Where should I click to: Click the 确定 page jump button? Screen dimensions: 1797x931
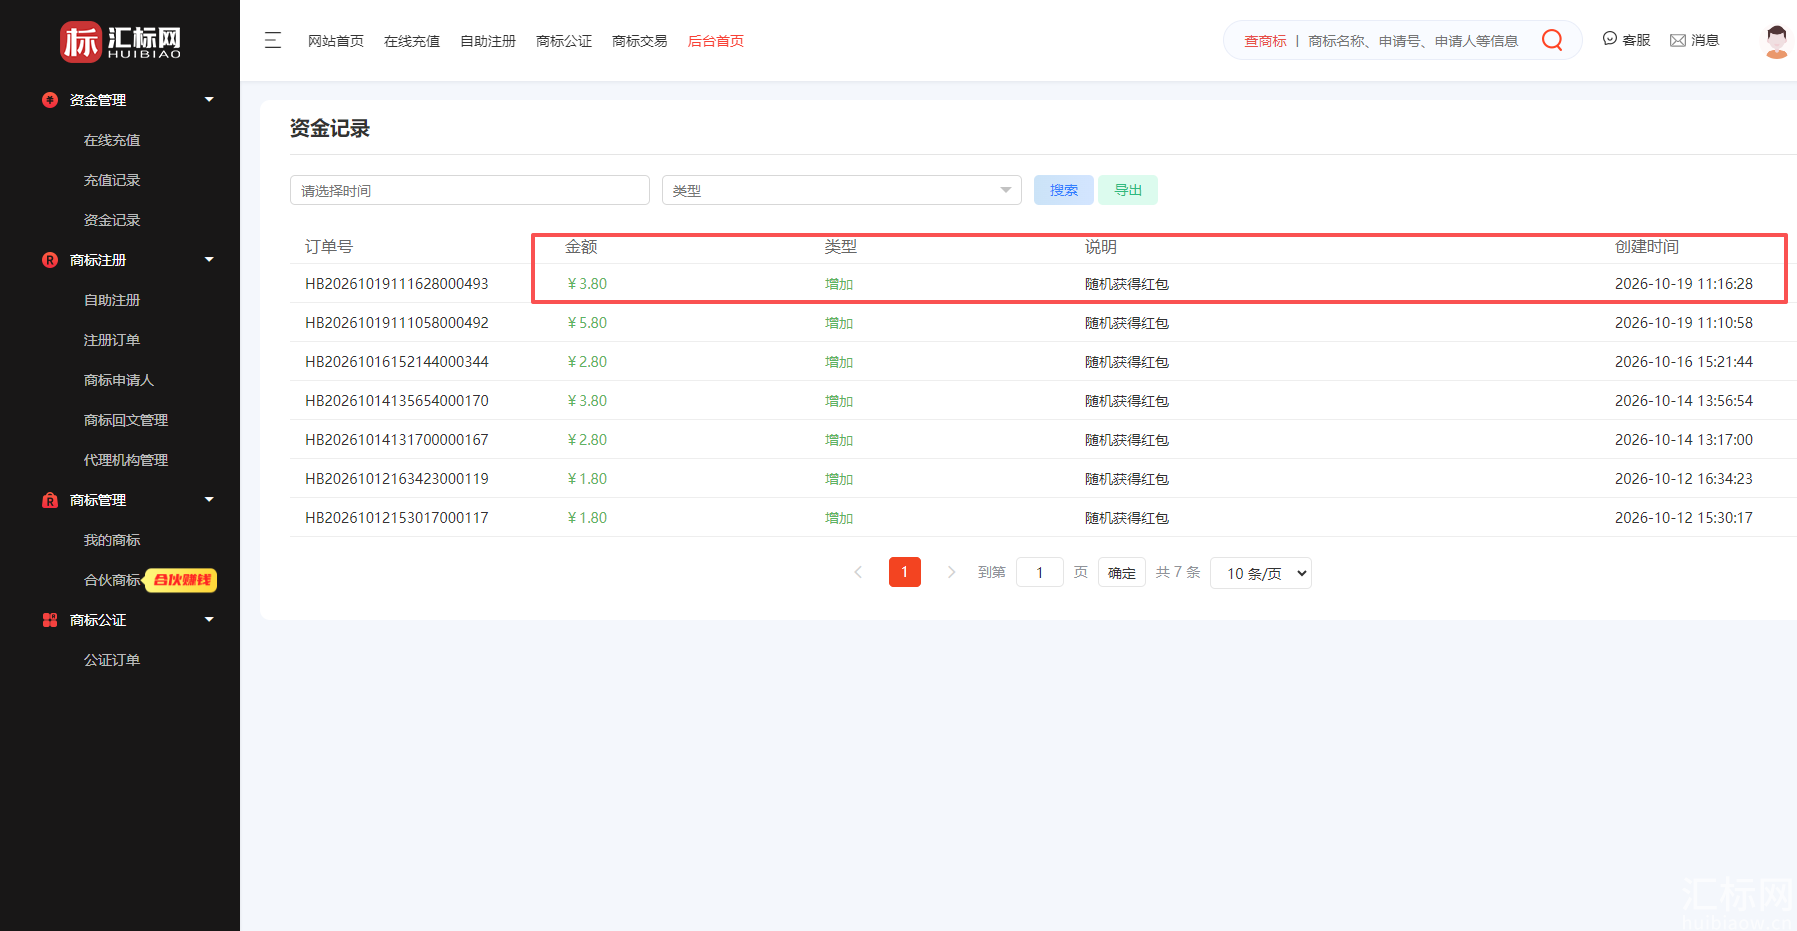1122,573
